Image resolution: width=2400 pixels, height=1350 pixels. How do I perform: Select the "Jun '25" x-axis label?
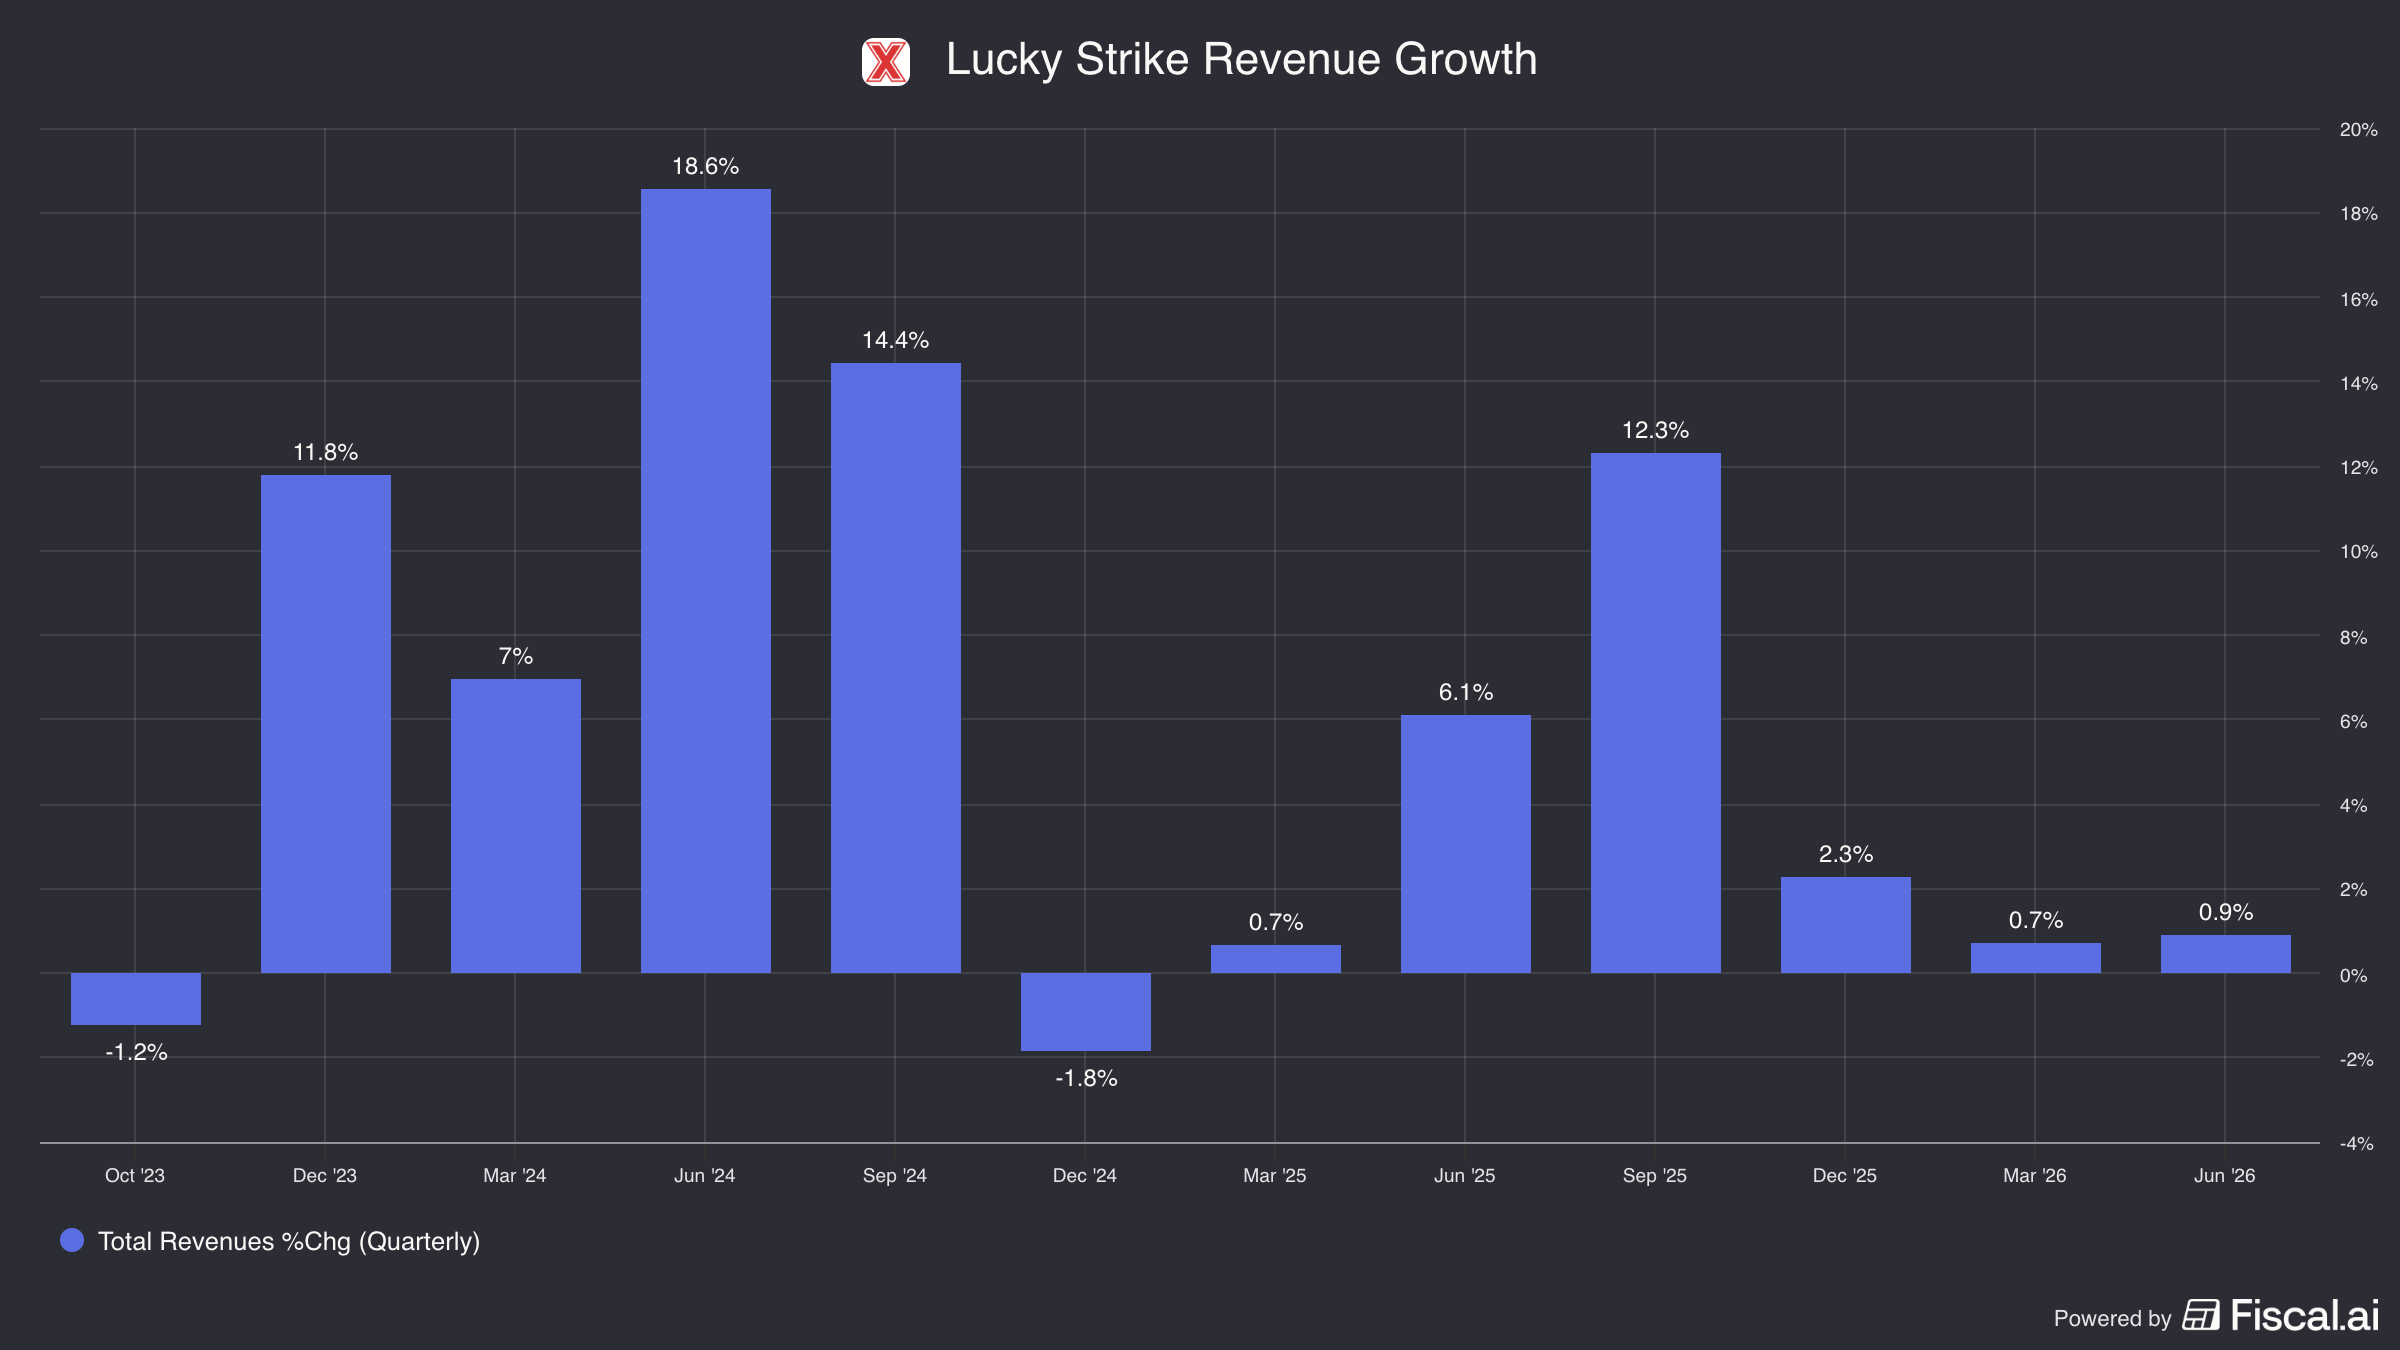point(1465,1175)
